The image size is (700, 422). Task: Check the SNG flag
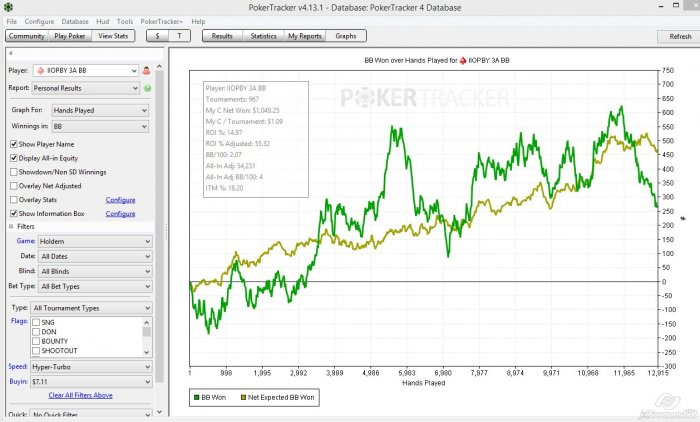click(x=36, y=322)
